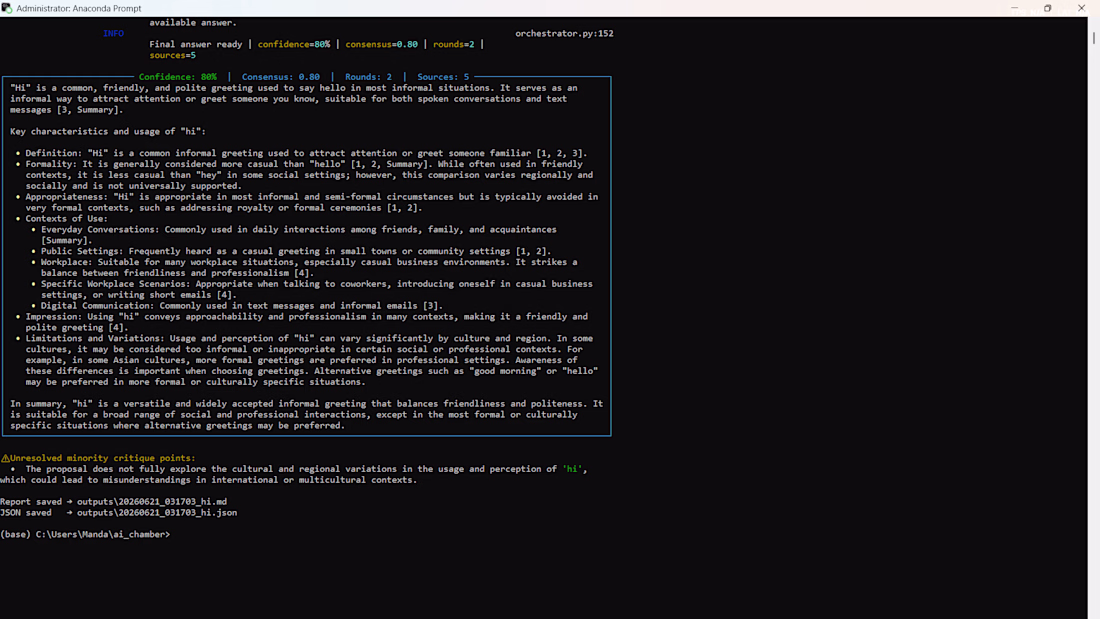Click 'Sources: 5' in the panel header
Screen dimensions: 1100x619
point(443,76)
